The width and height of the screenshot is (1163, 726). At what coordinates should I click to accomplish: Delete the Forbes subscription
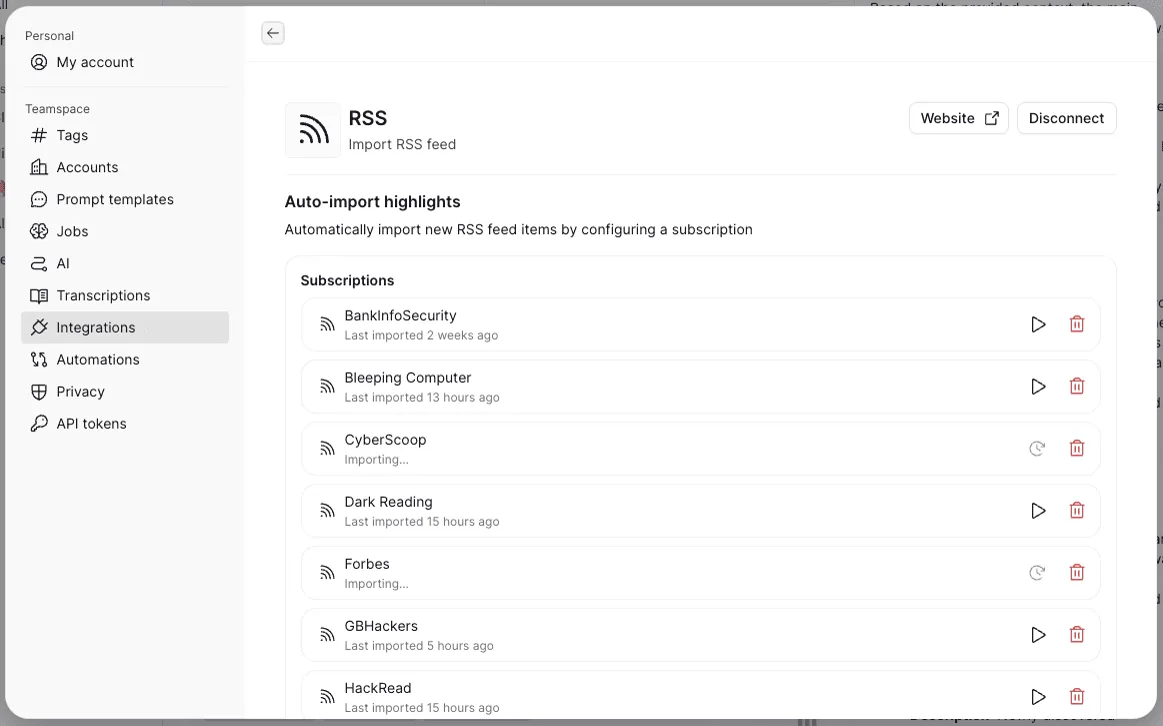tap(1076, 572)
